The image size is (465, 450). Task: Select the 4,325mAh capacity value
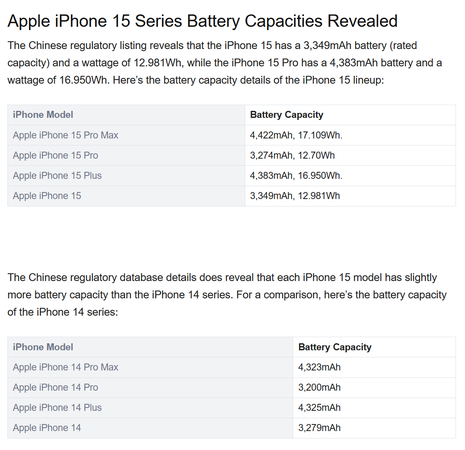click(319, 408)
